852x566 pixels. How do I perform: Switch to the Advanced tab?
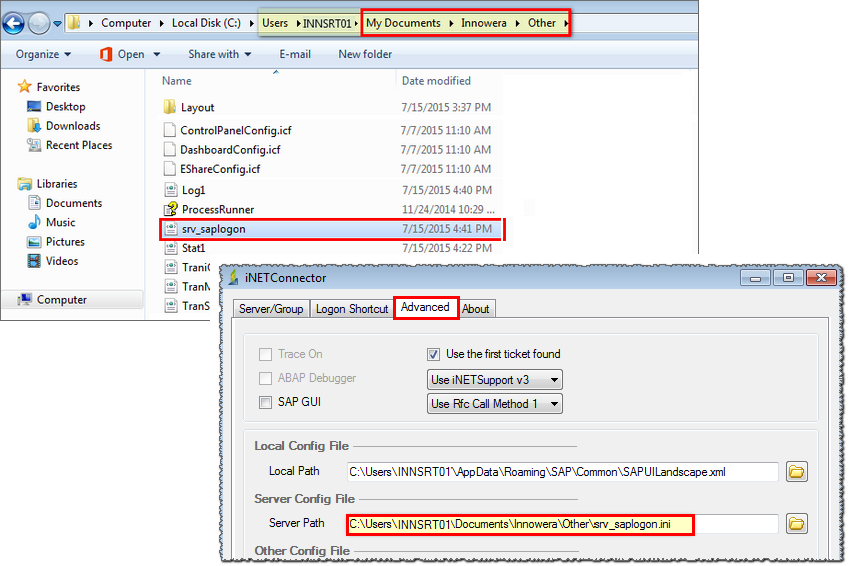click(x=425, y=307)
